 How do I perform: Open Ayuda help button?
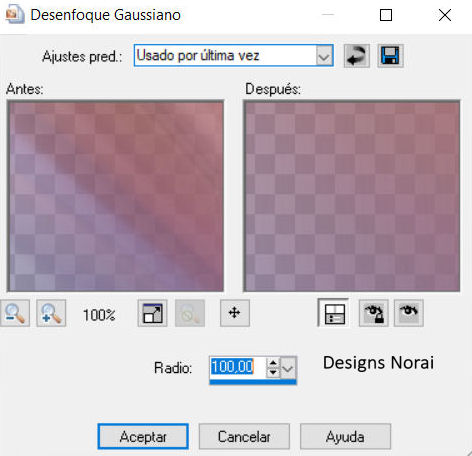[x=345, y=436]
